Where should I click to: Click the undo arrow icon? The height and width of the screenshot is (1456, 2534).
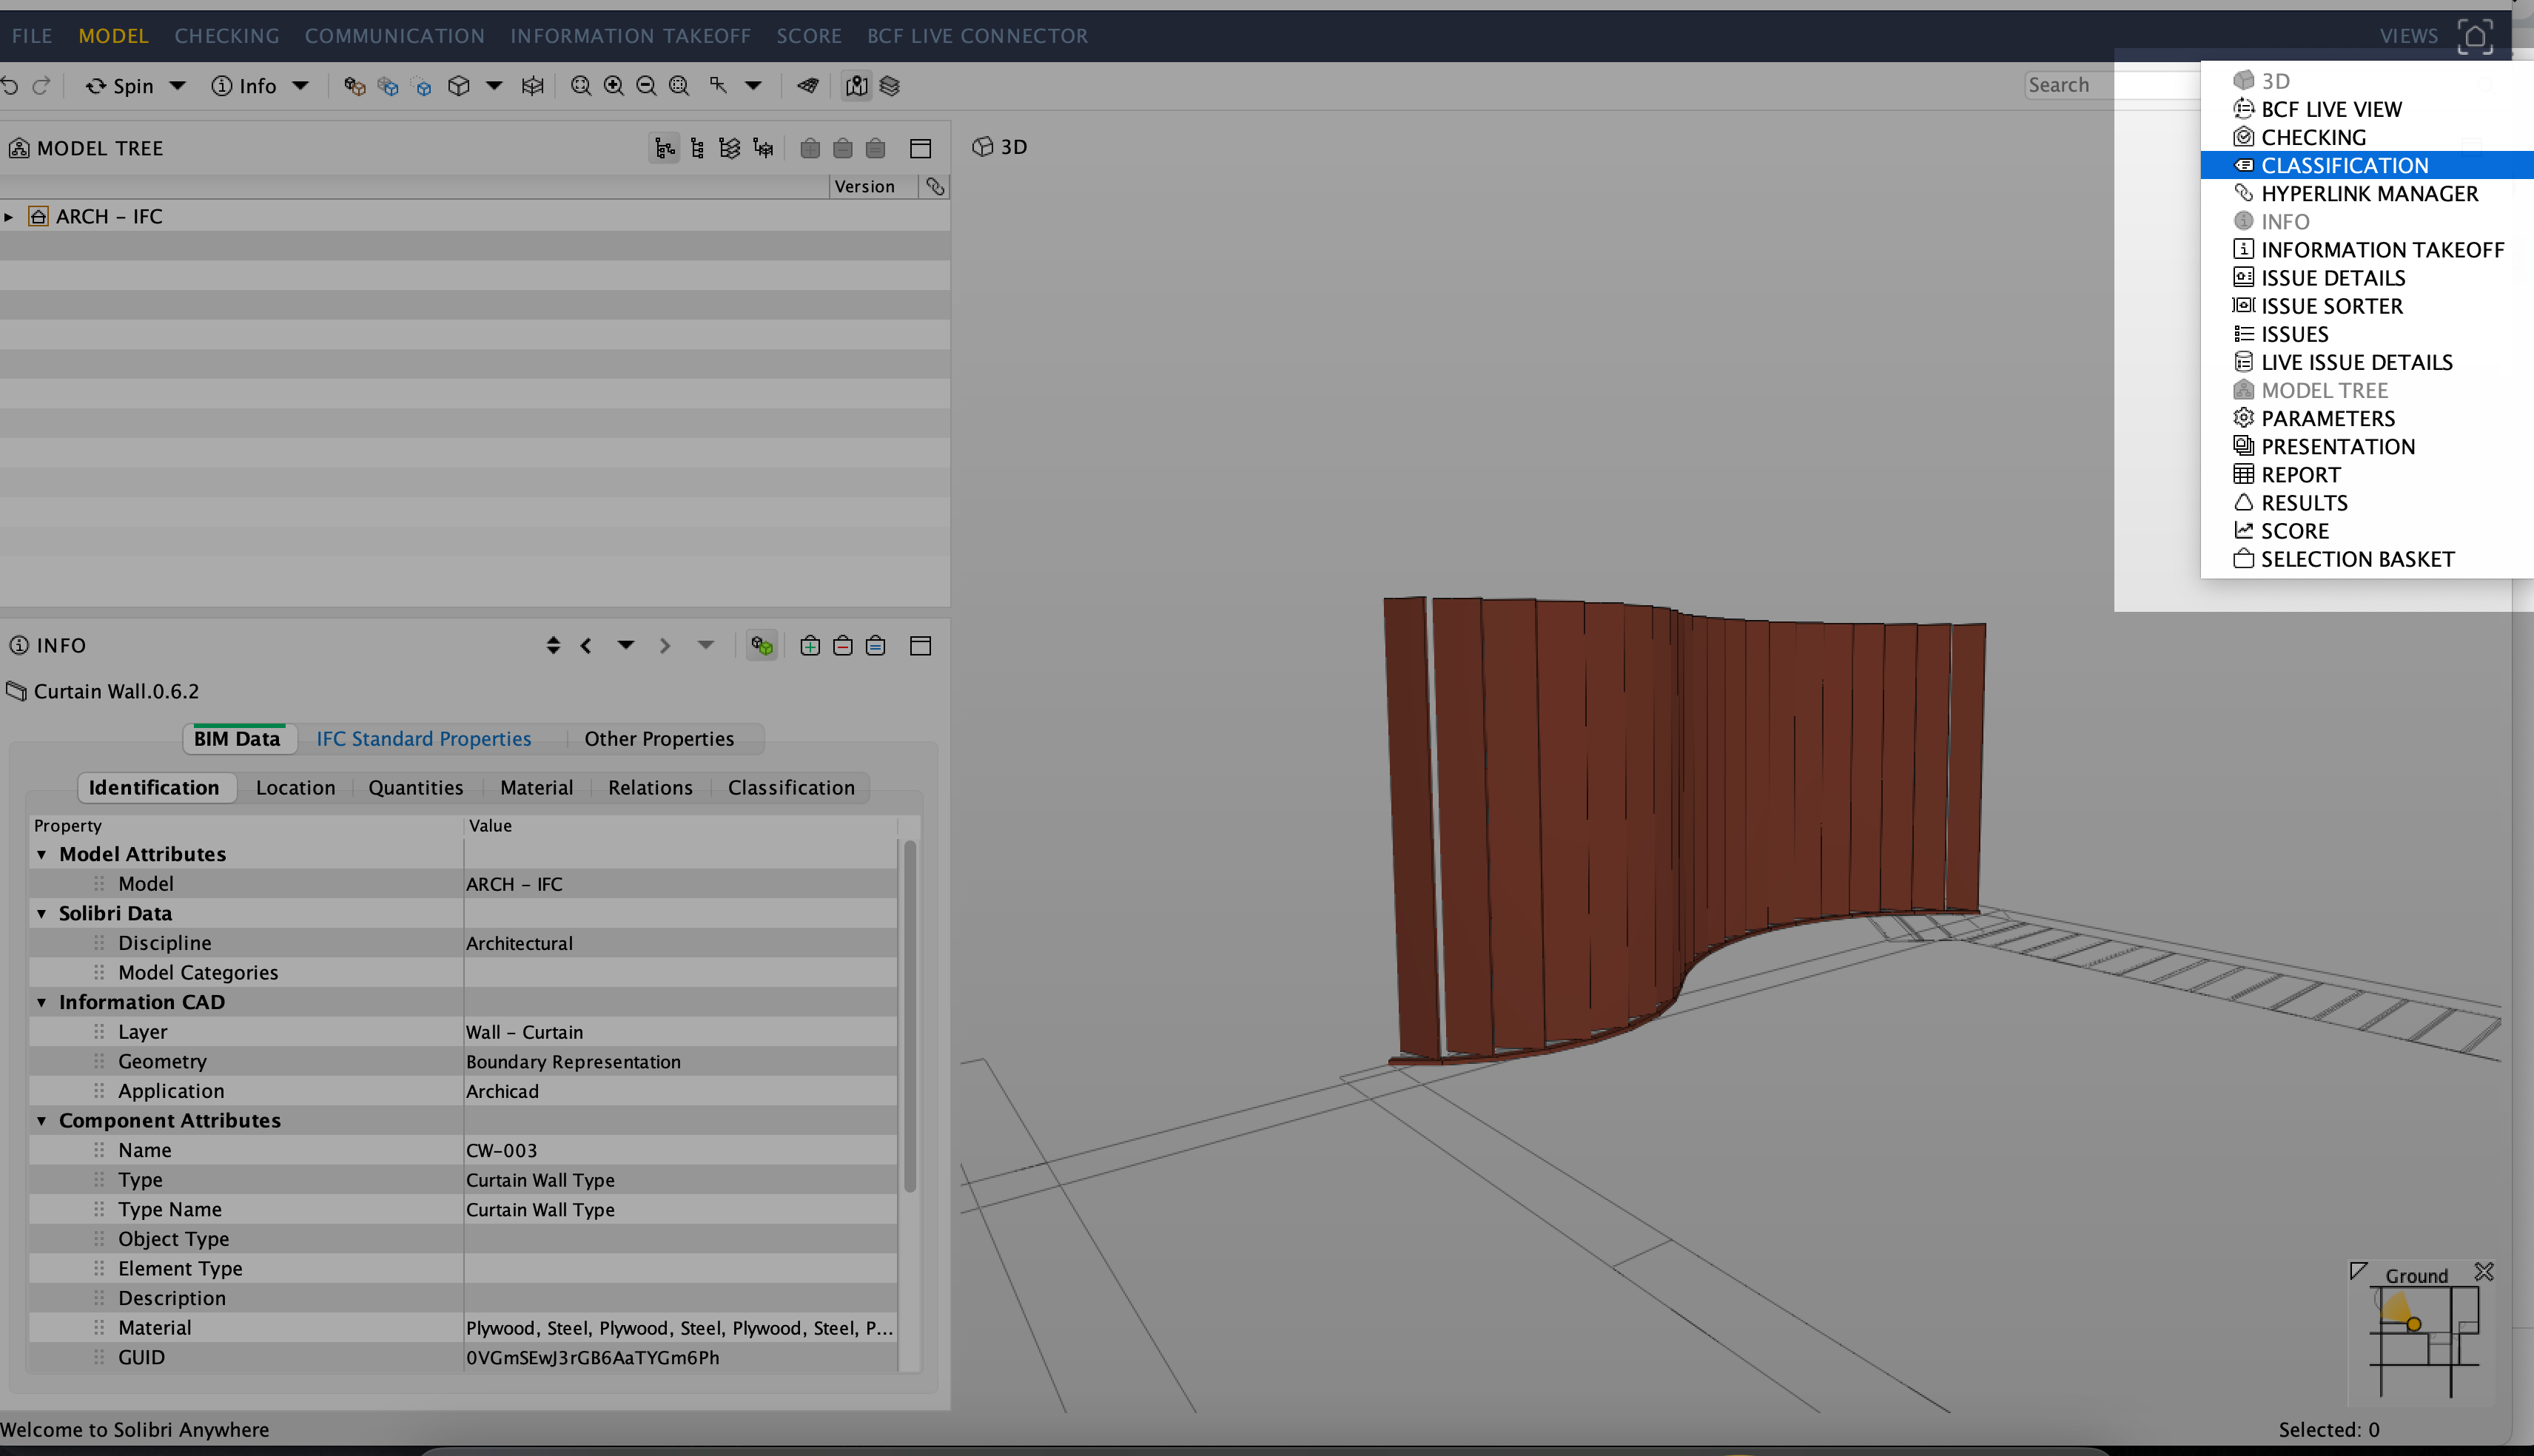pyautogui.click(x=10, y=86)
